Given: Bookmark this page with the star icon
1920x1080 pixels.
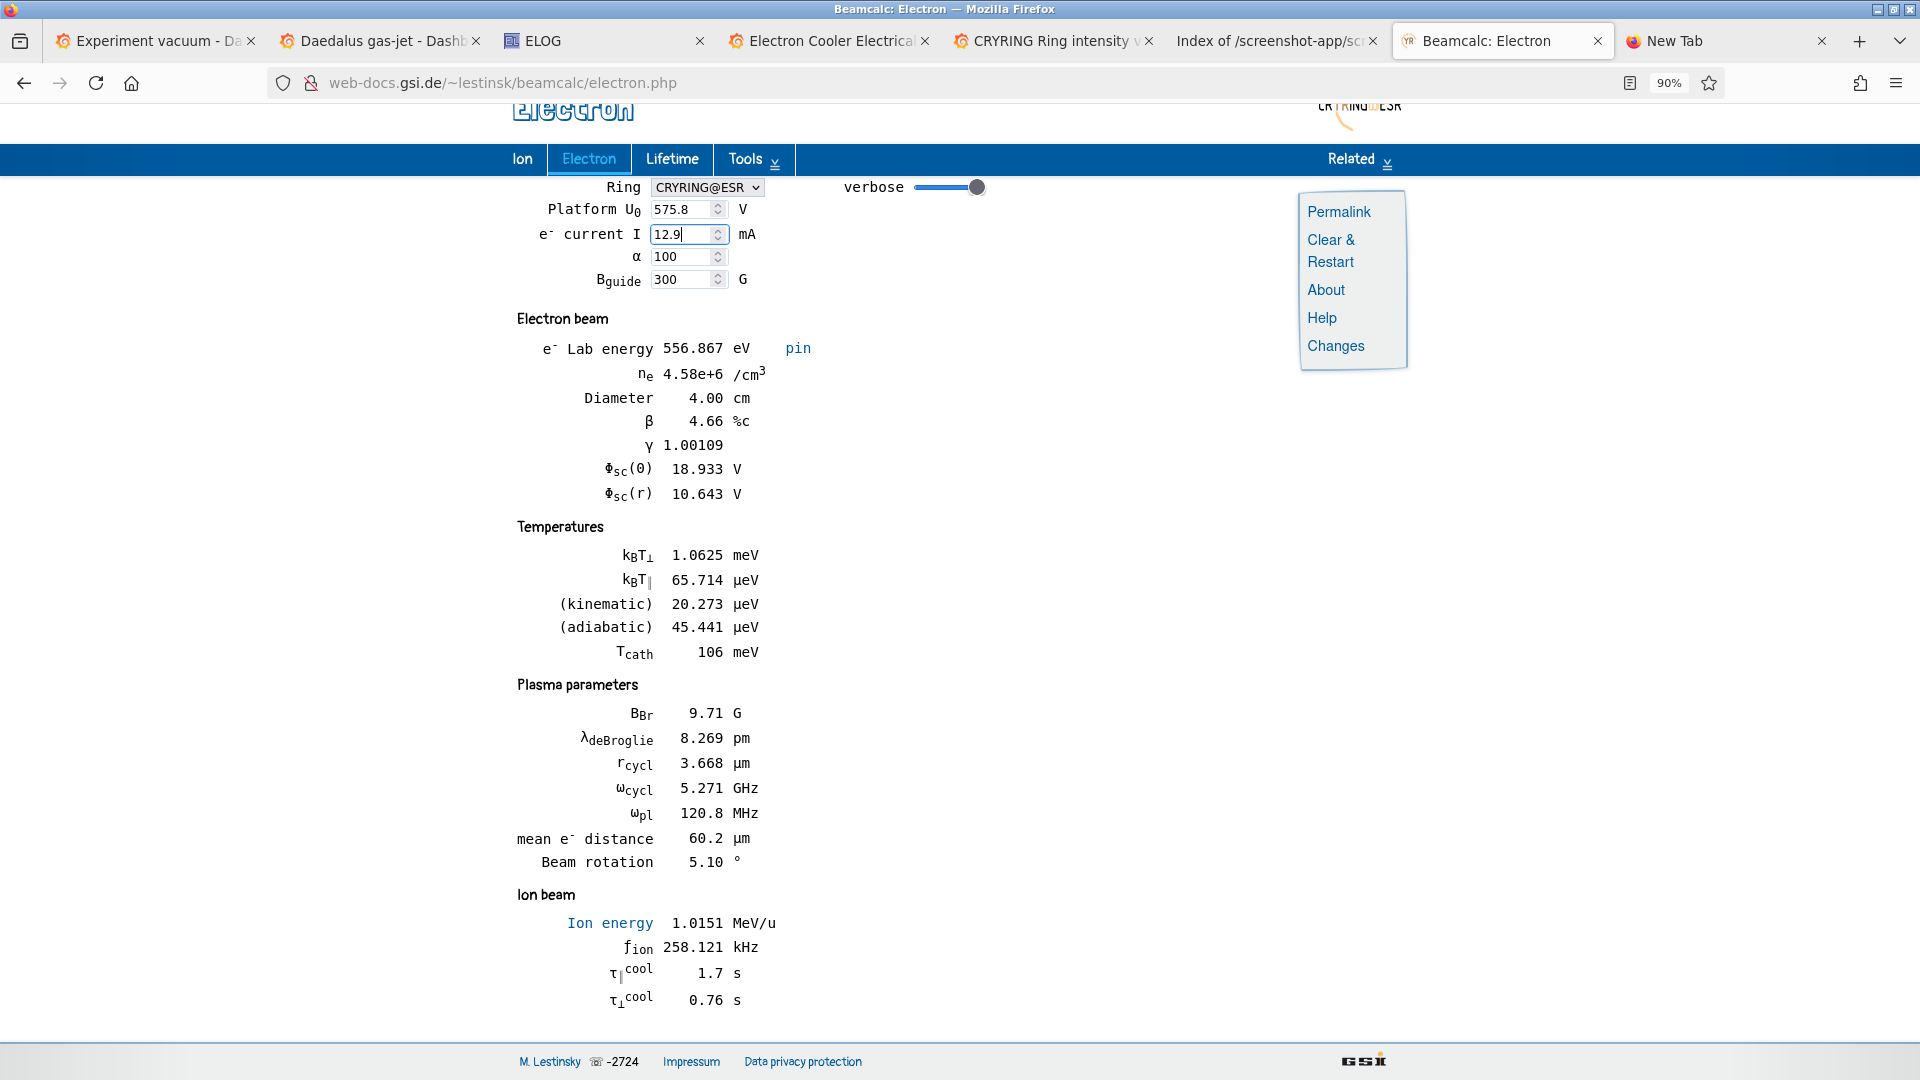Looking at the screenshot, I should (x=1709, y=83).
